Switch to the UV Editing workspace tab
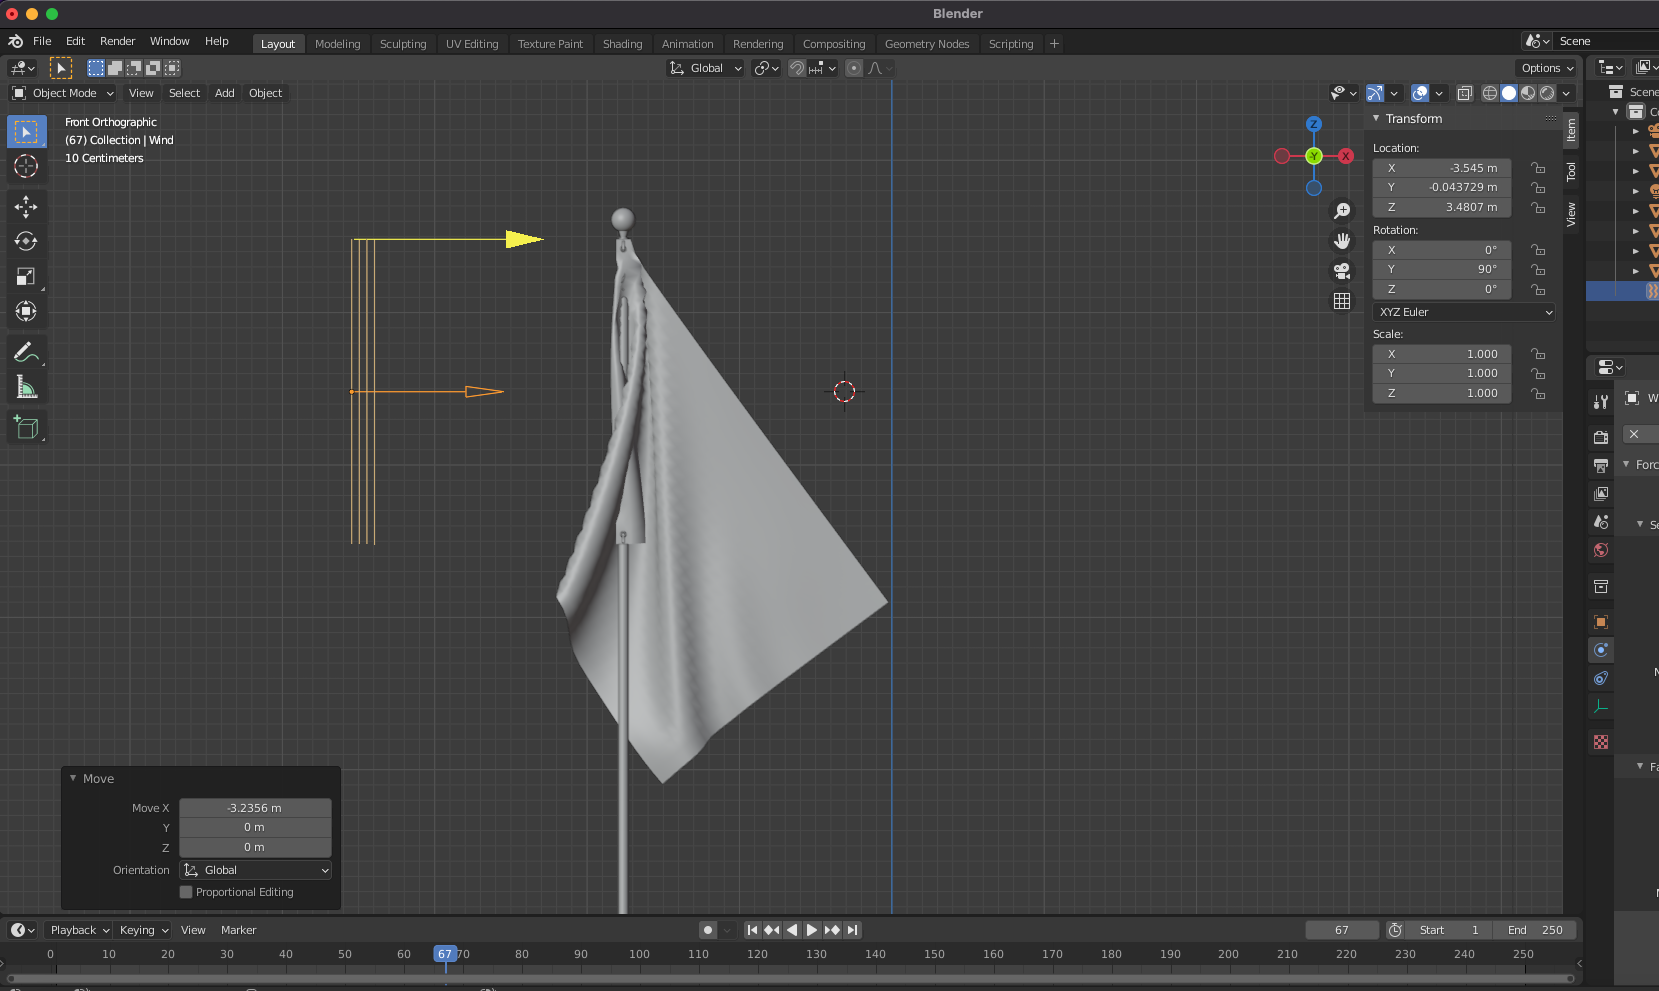The height and width of the screenshot is (991, 1659). click(x=472, y=44)
